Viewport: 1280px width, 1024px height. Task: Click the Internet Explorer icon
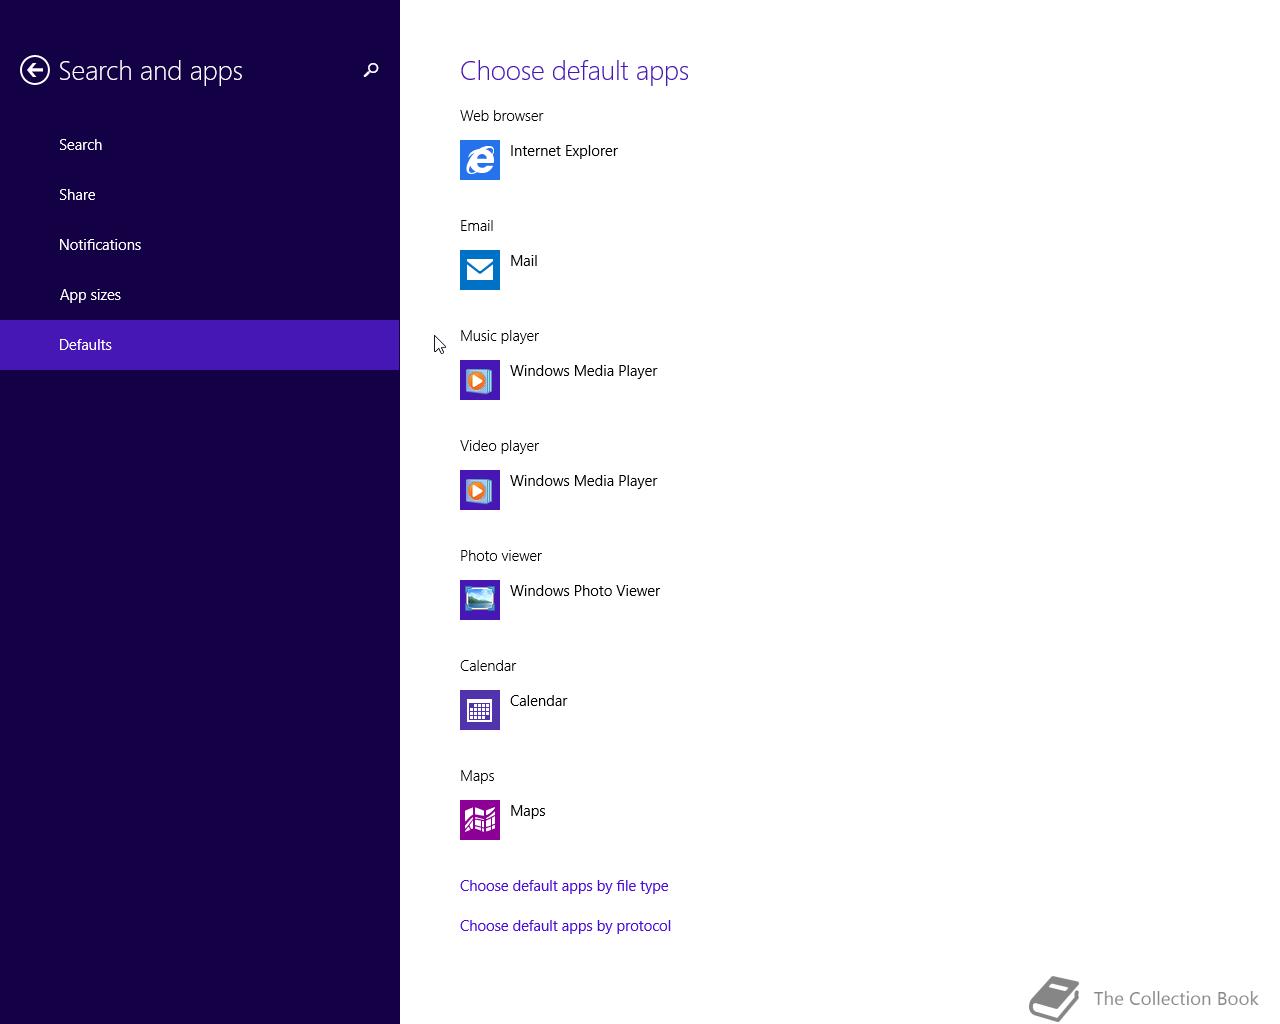(480, 160)
